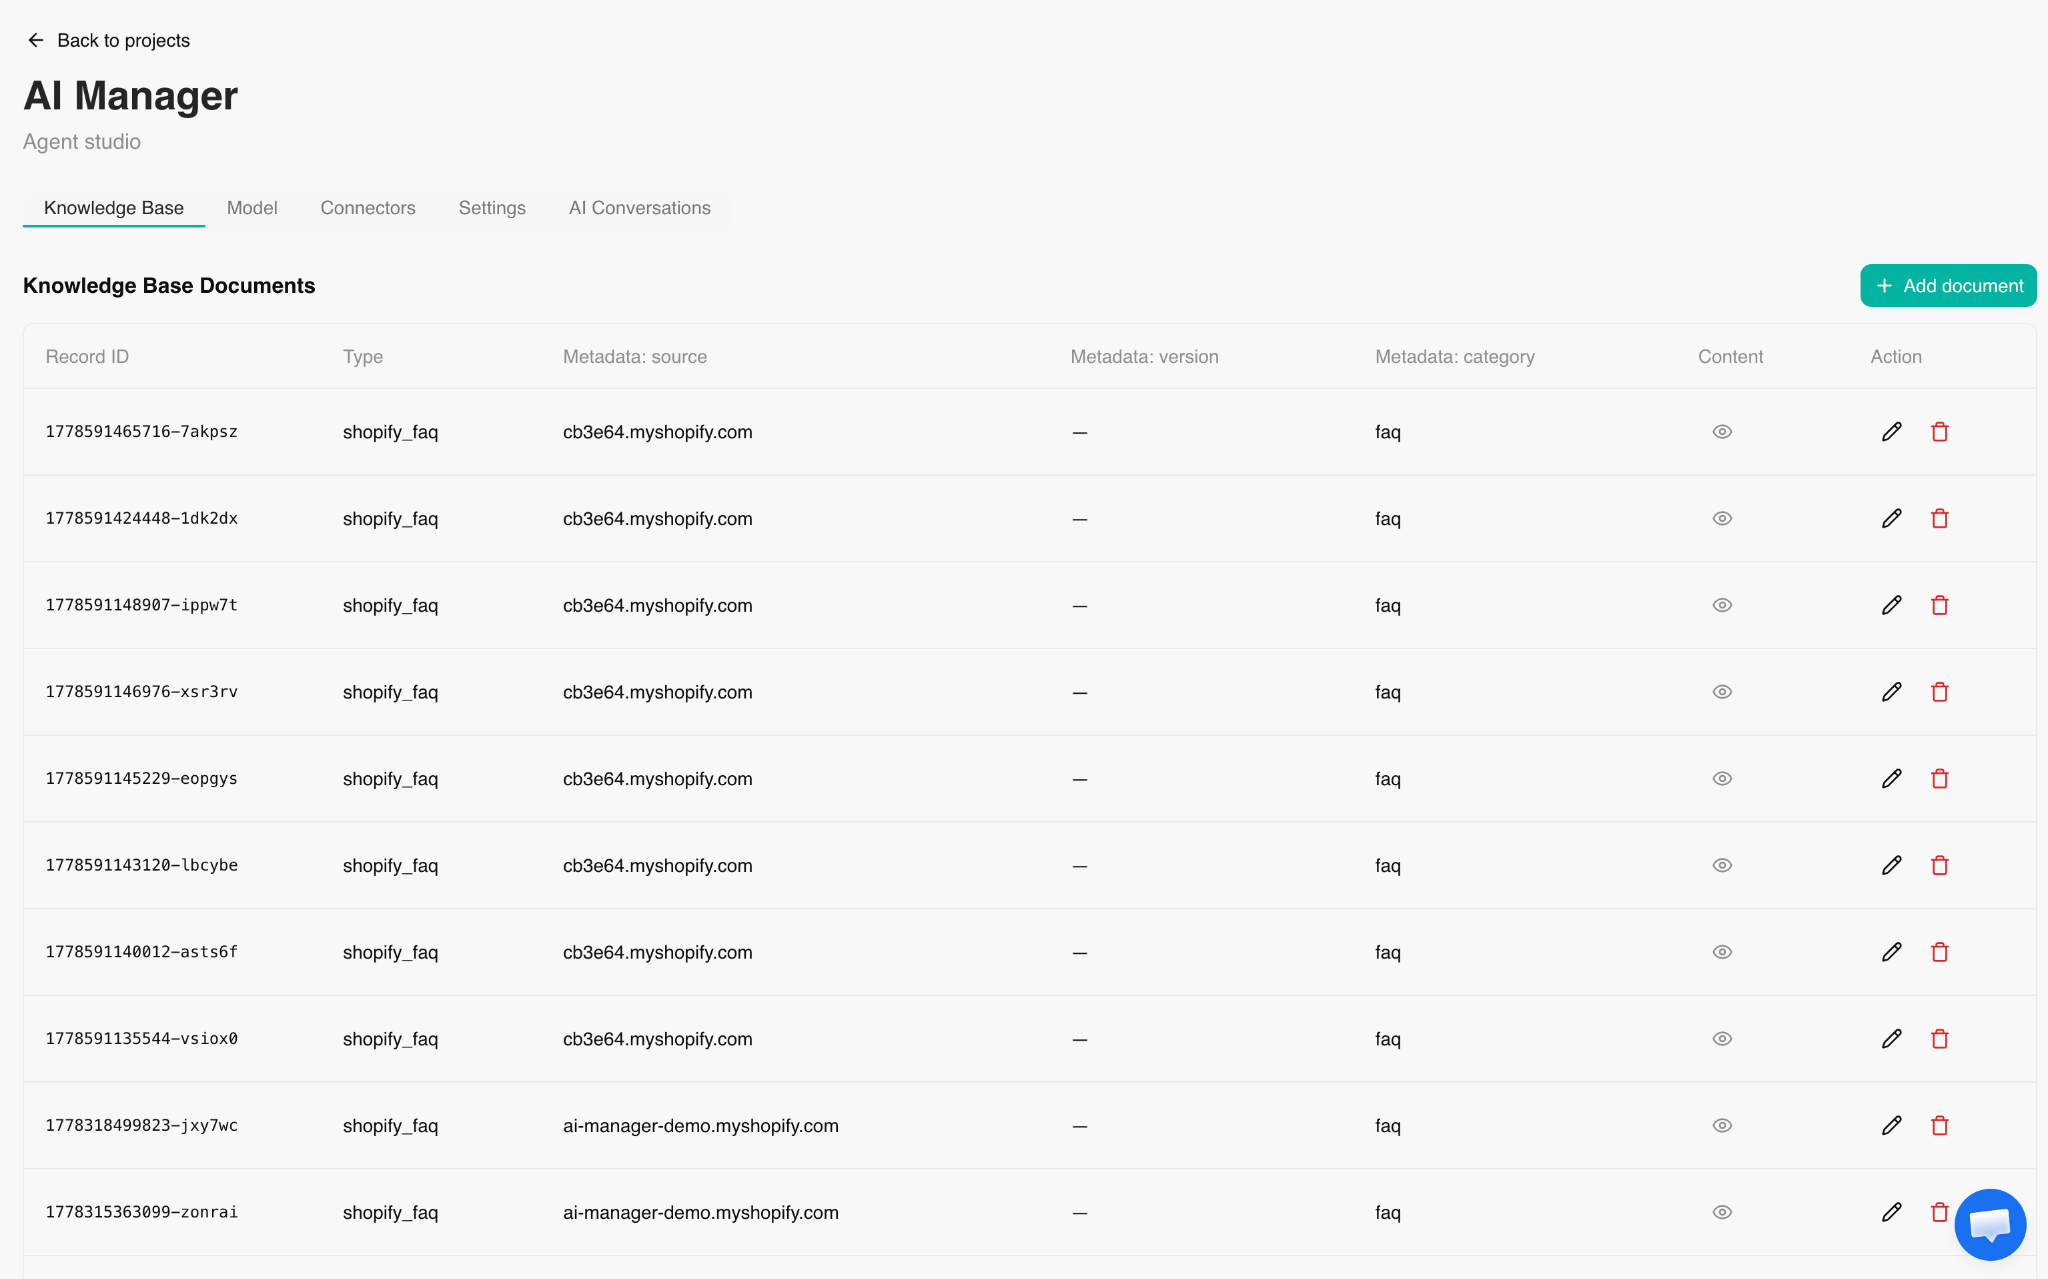Edit record 1778591465716-7akpsz with pencil icon
2048x1279 pixels.
[x=1891, y=432]
